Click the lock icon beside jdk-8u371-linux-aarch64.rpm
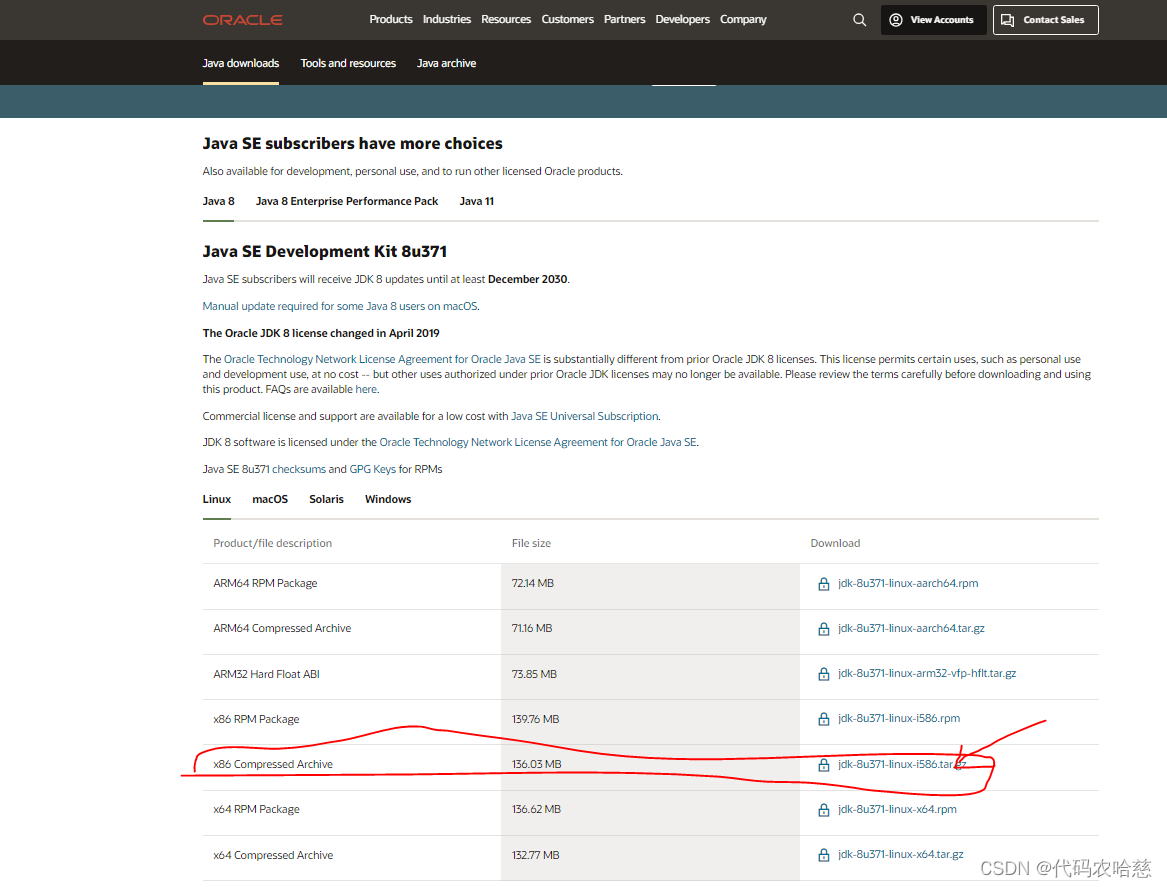1167x887 pixels. [823, 583]
